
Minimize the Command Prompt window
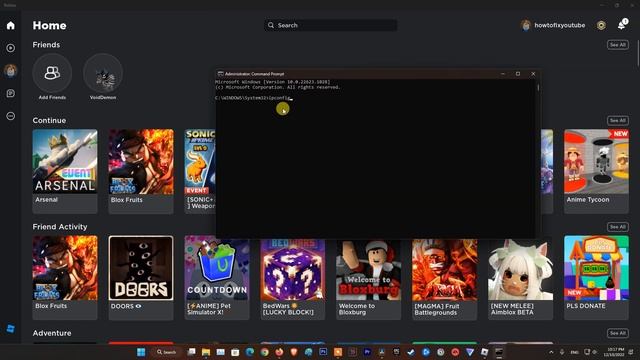point(503,74)
